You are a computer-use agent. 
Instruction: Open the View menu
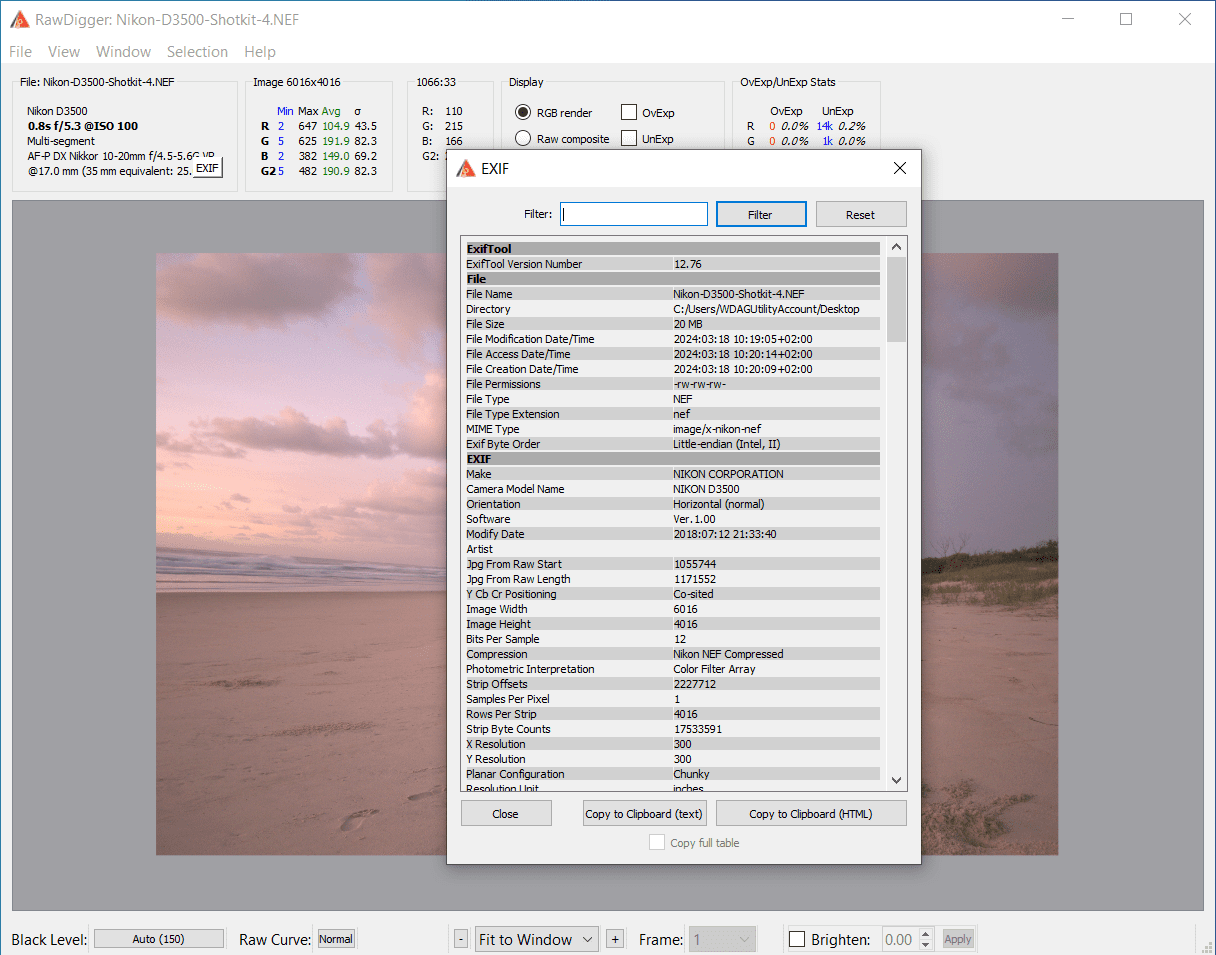tap(64, 52)
